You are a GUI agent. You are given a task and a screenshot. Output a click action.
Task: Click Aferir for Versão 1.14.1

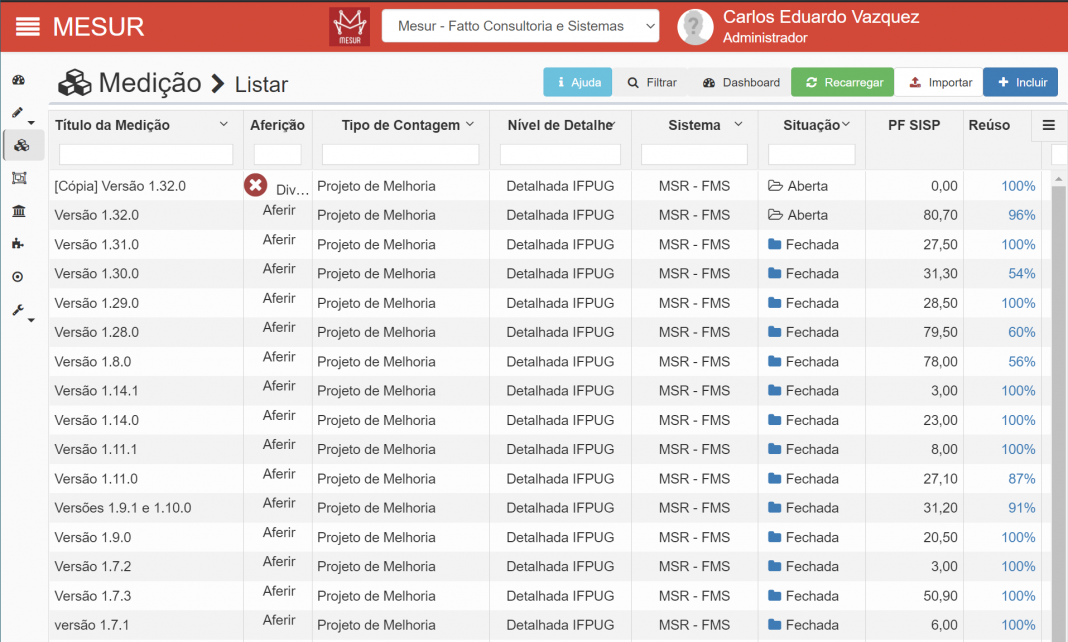pyautogui.click(x=279, y=386)
